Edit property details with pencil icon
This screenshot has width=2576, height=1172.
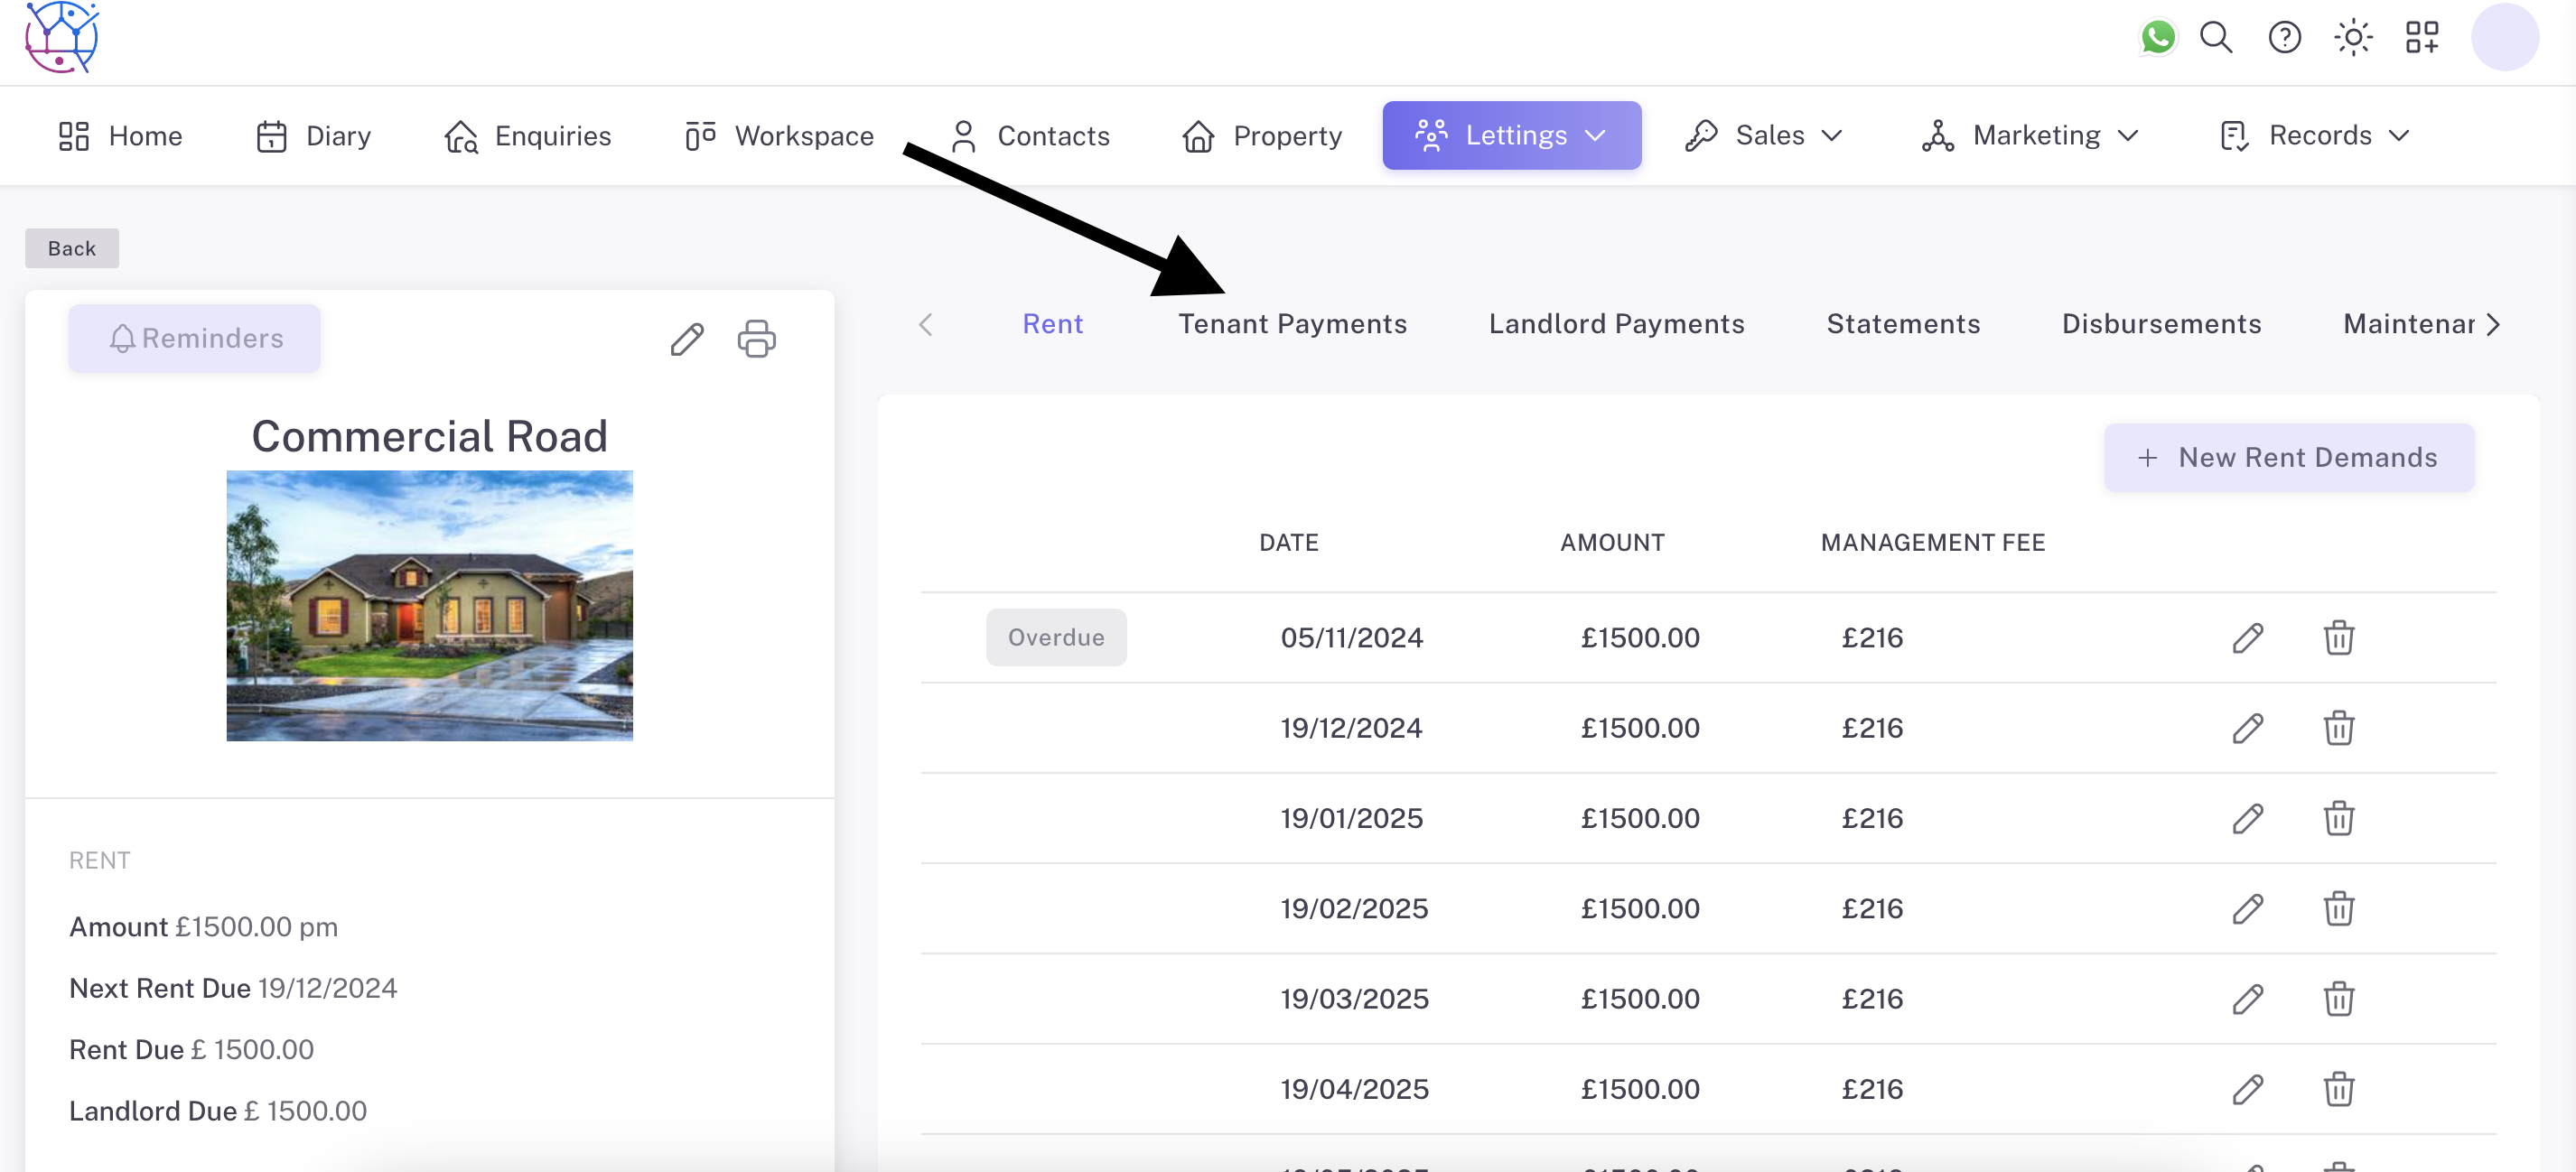click(x=687, y=339)
